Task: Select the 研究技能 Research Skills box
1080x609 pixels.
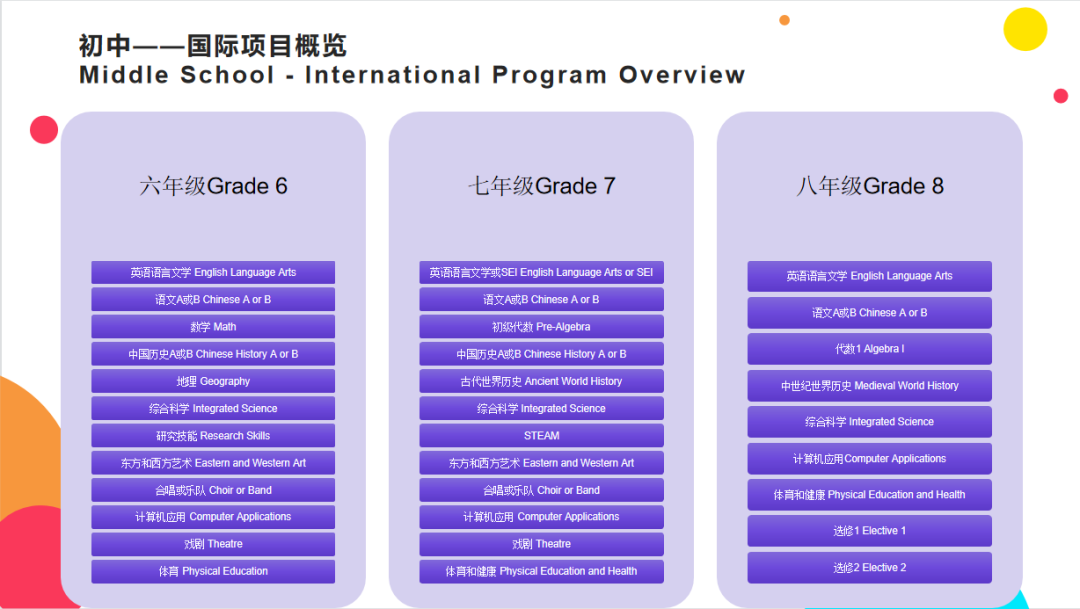Action: click(214, 435)
